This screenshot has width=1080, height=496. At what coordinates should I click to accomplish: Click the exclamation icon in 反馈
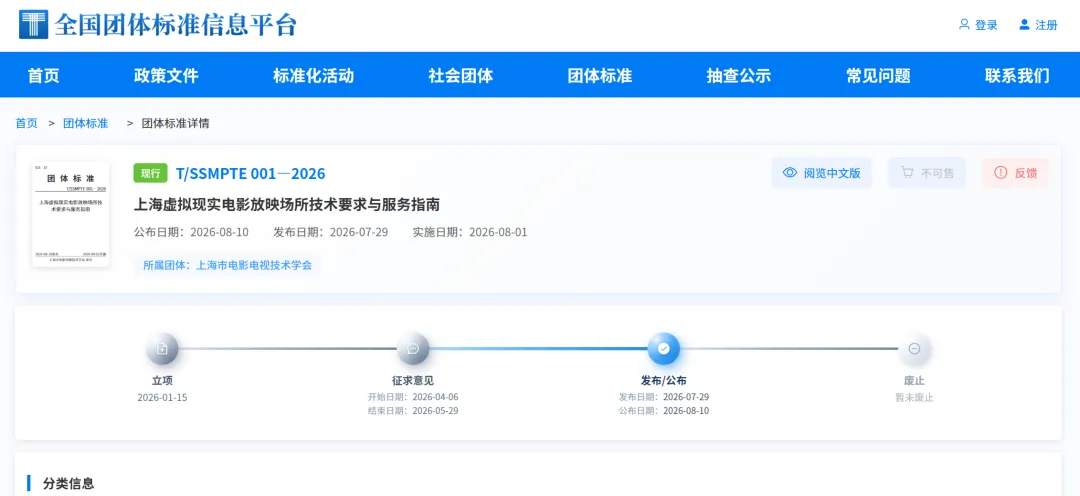(1001, 173)
